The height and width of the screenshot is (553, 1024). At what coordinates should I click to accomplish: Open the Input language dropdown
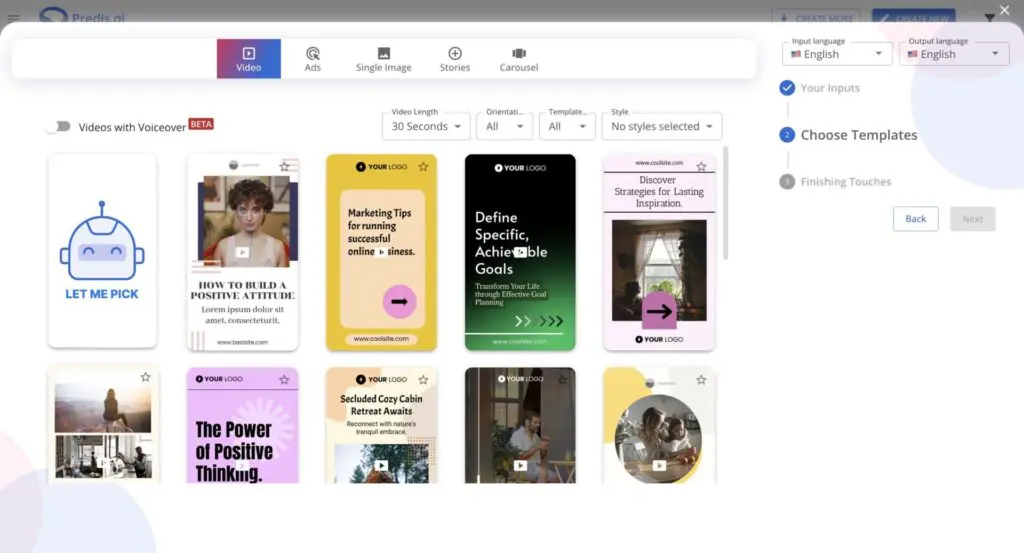[837, 54]
